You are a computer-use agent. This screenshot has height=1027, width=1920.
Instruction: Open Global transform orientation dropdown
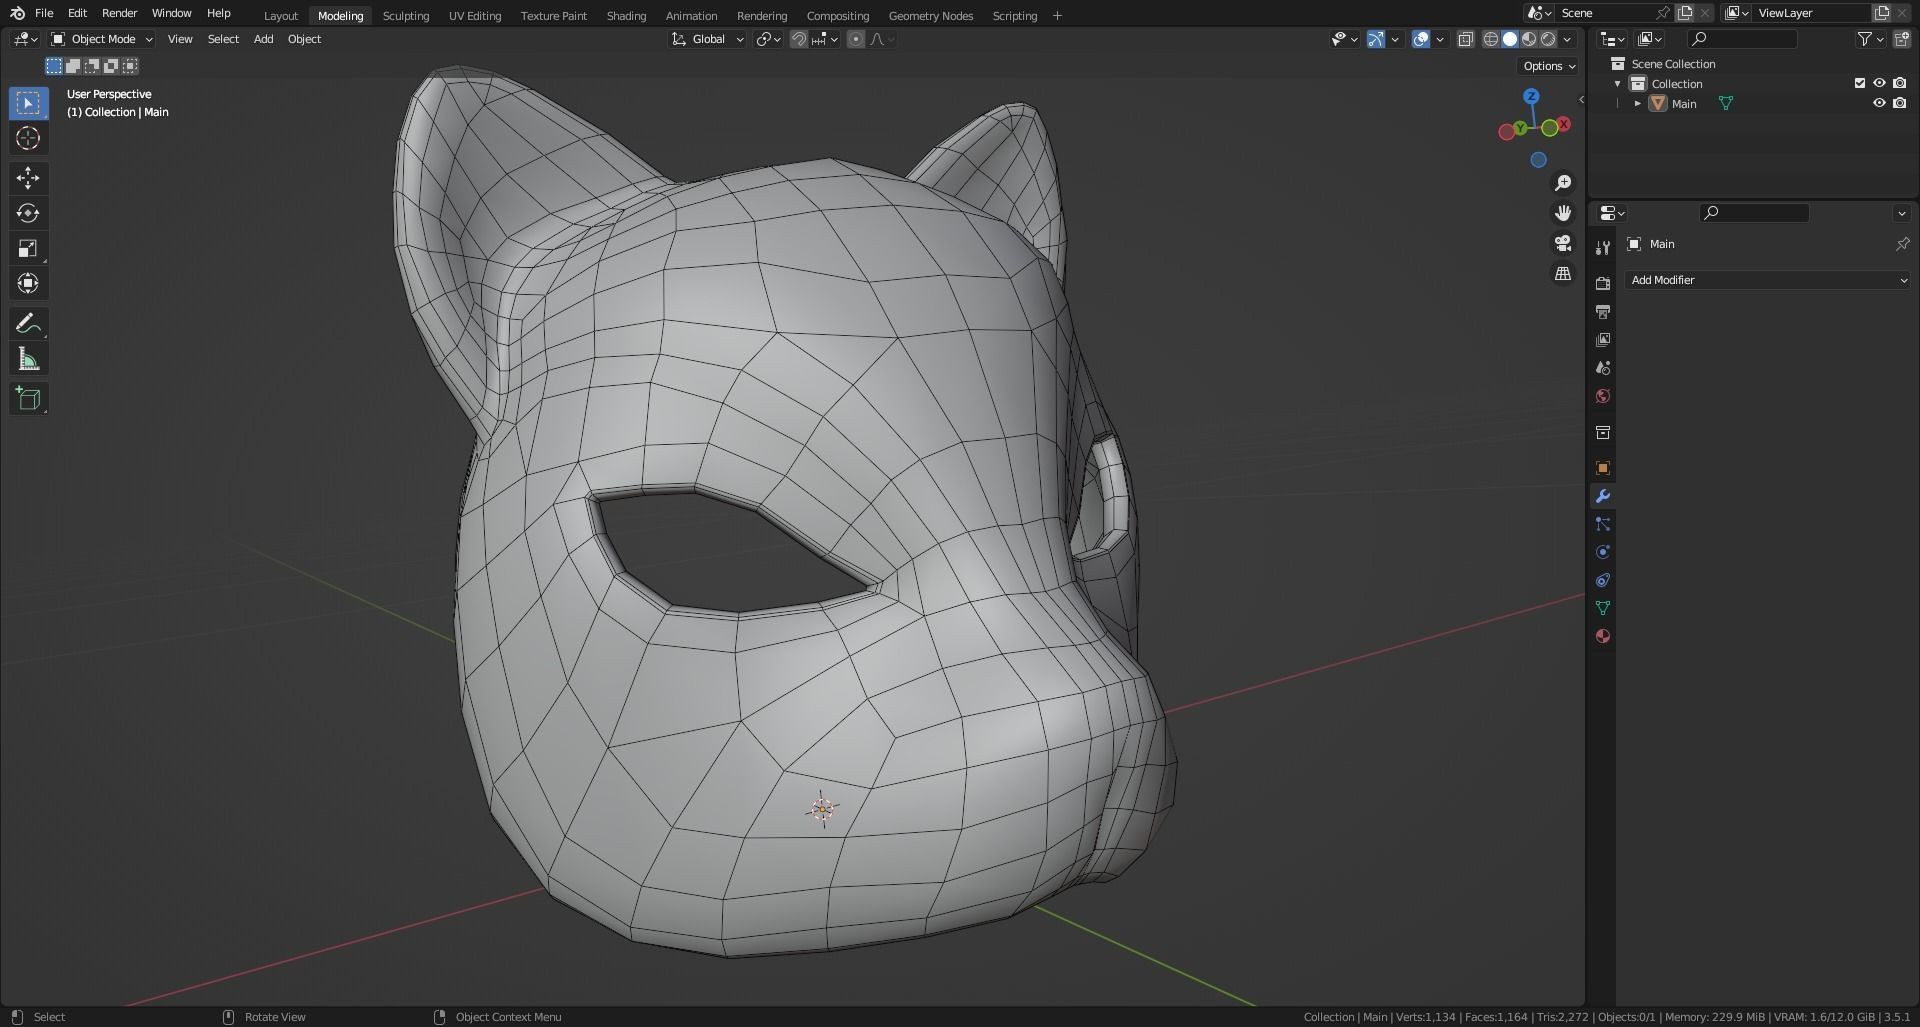[x=707, y=39]
